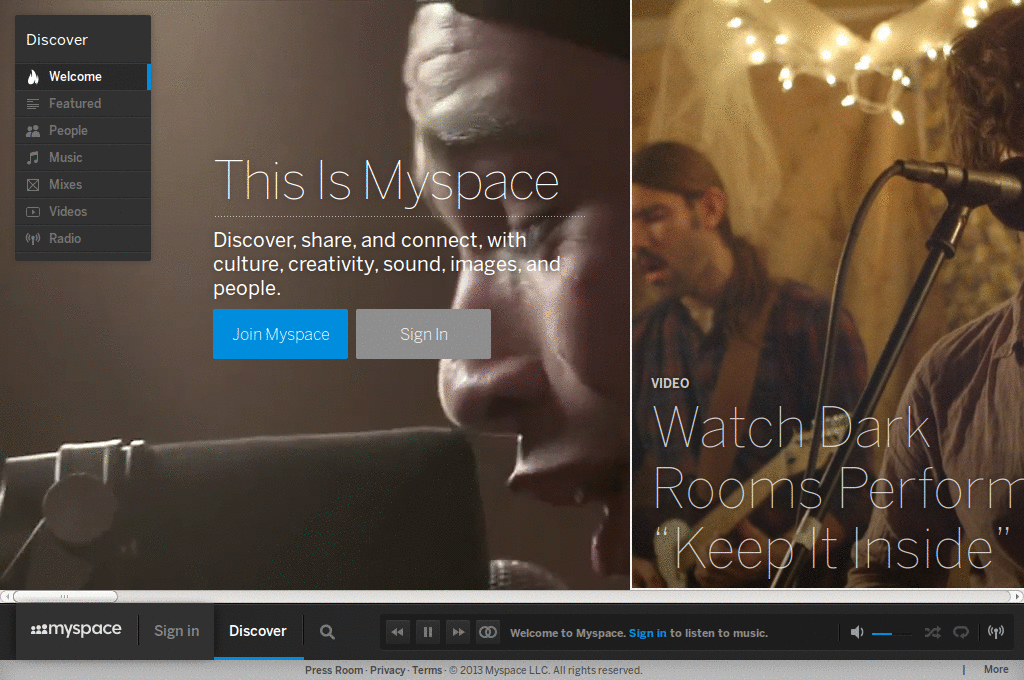Open the Discover tab in bottom bar
The width and height of the screenshot is (1024, 680).
click(258, 631)
